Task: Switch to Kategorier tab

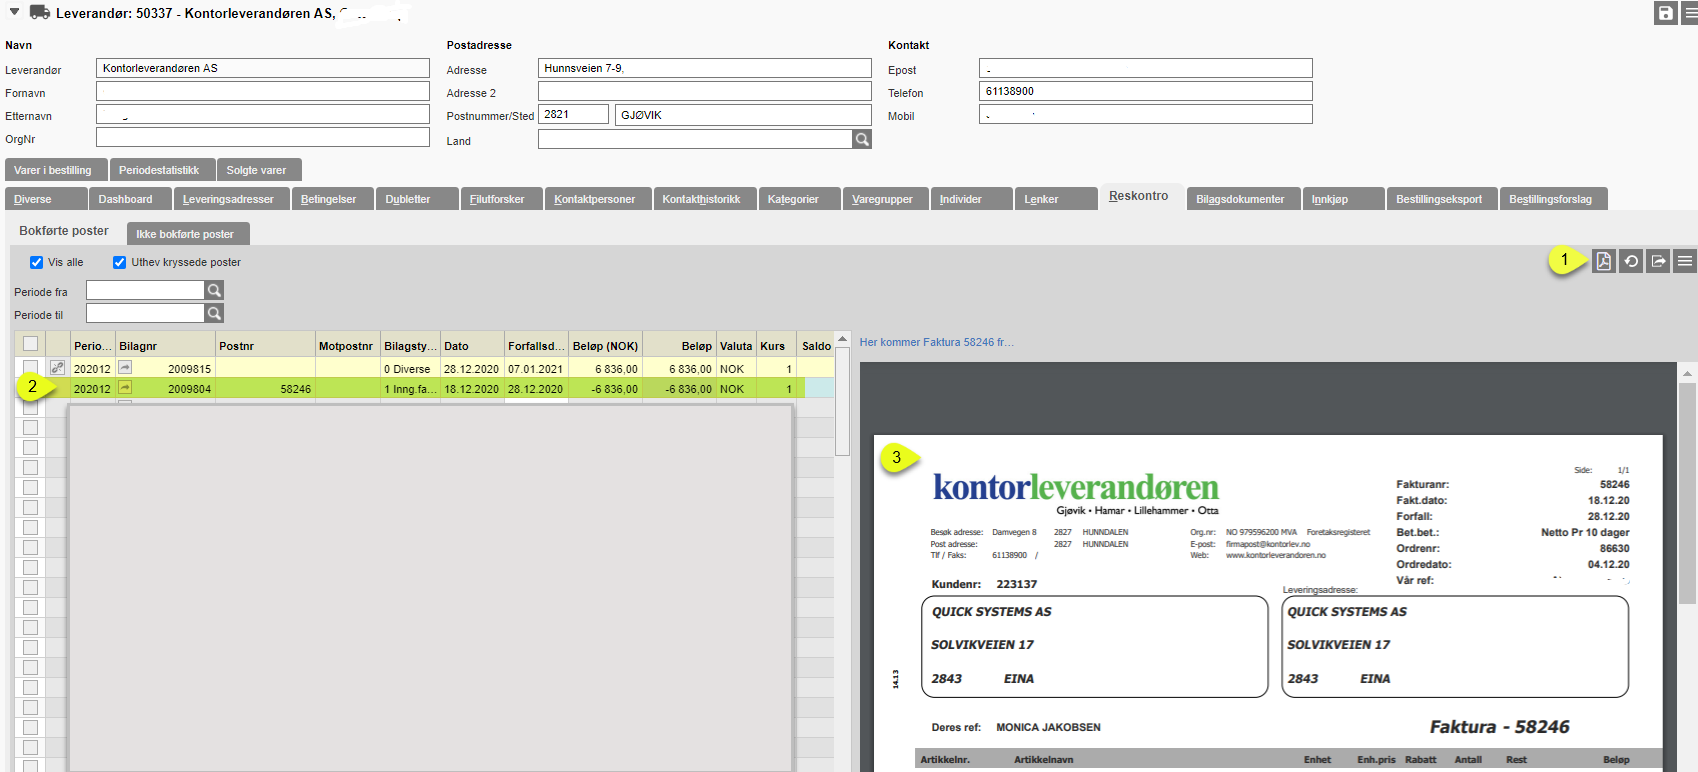Action: tap(800, 199)
